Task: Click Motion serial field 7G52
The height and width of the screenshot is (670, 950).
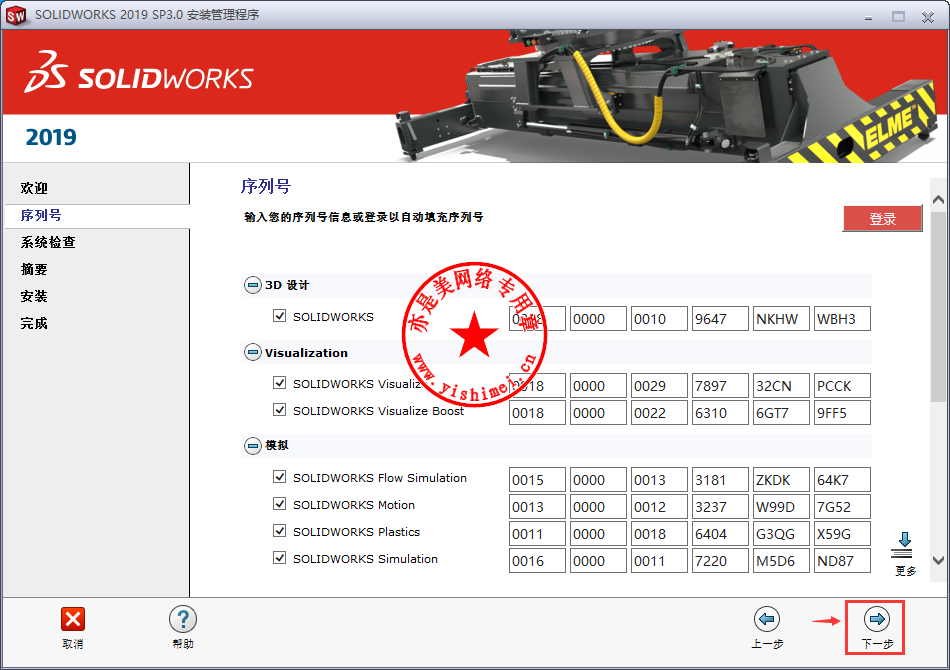Action: pyautogui.click(x=842, y=506)
